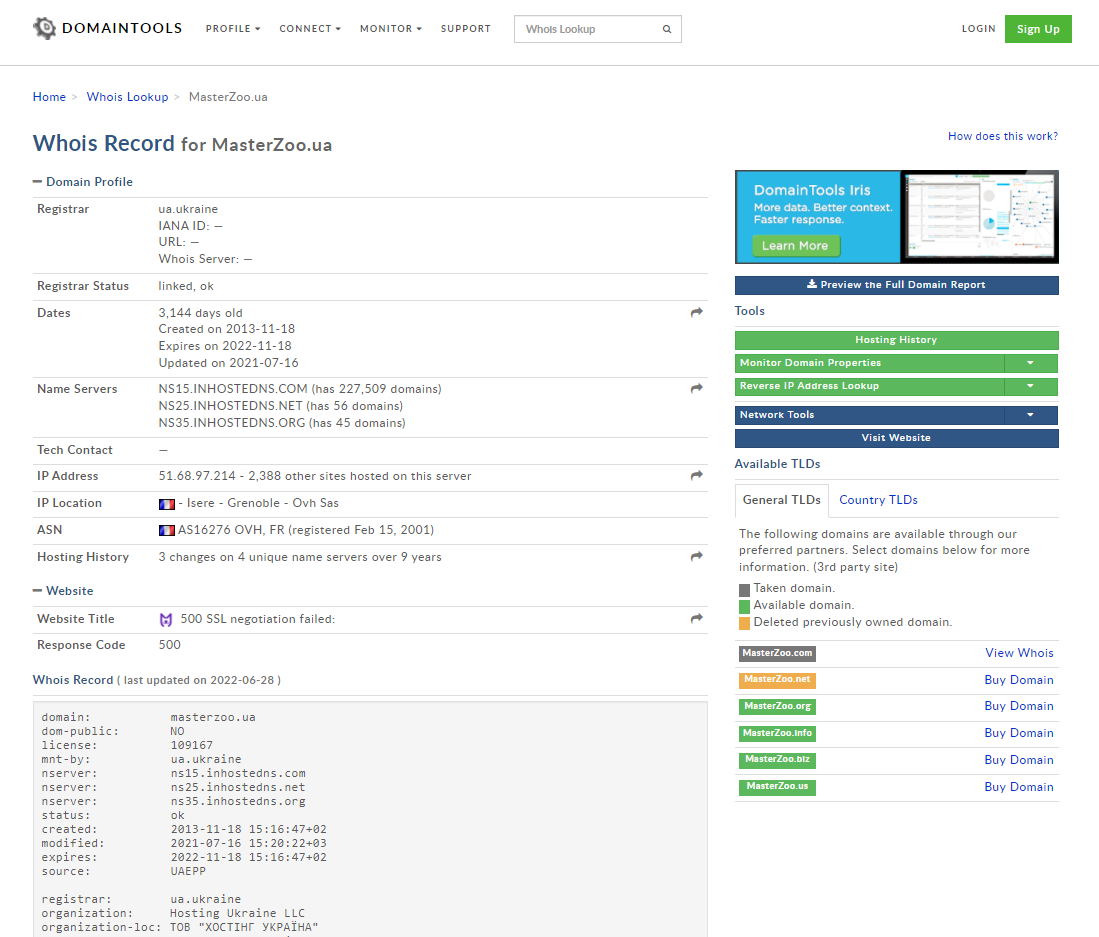The height and width of the screenshot is (937, 1099).
Task: Open the Support menu item
Action: pos(465,29)
